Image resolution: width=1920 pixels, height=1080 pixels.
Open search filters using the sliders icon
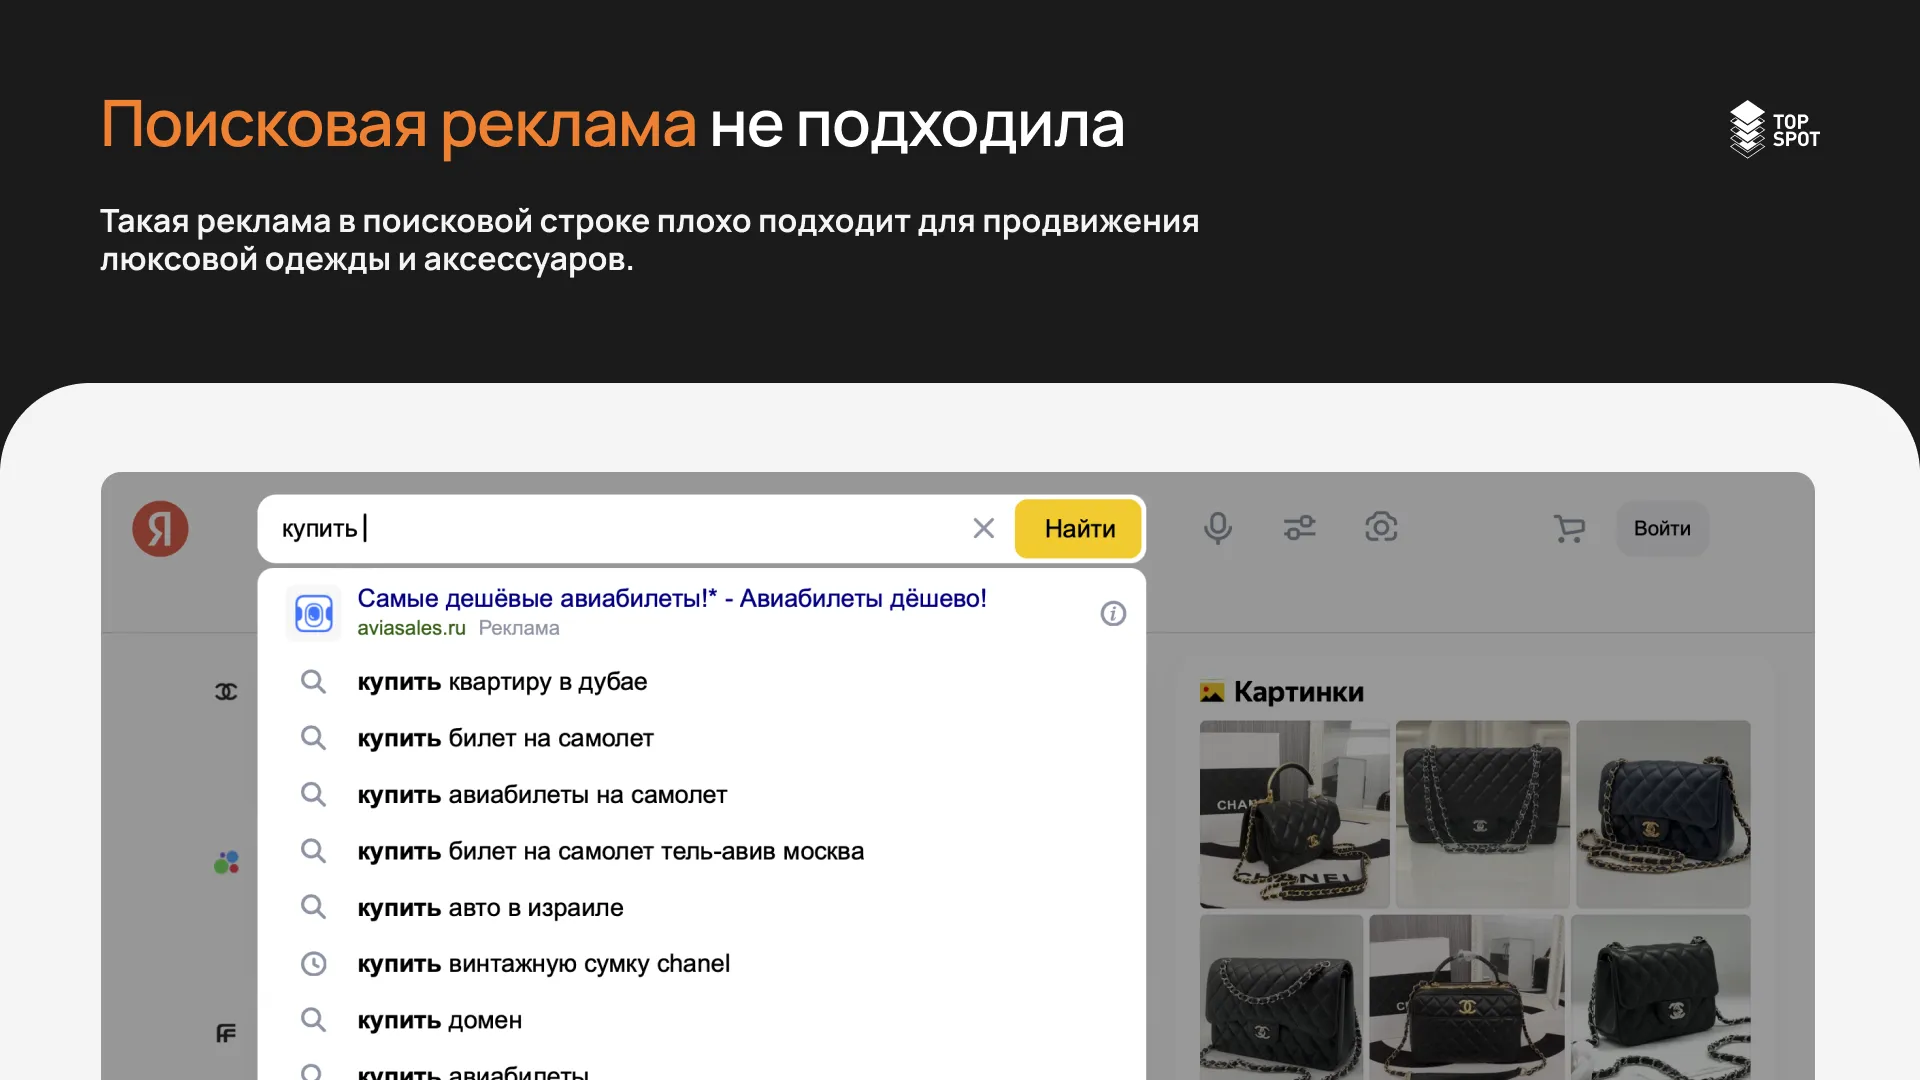pos(1299,528)
